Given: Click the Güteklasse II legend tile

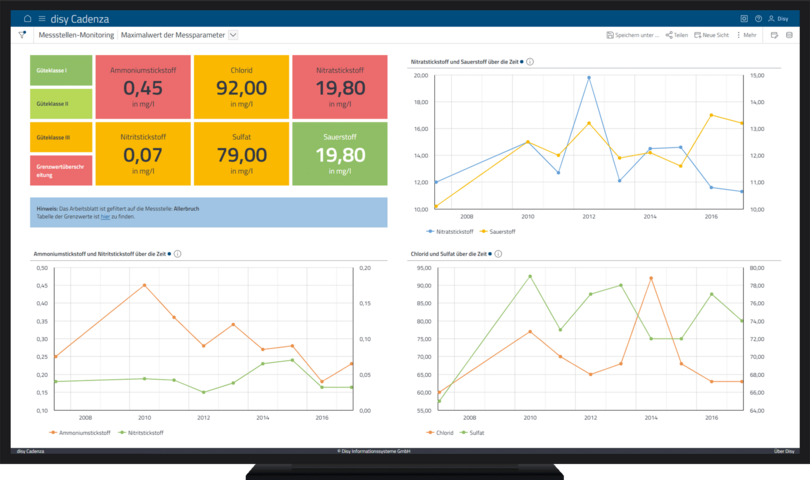Looking at the screenshot, I should coord(61,104).
